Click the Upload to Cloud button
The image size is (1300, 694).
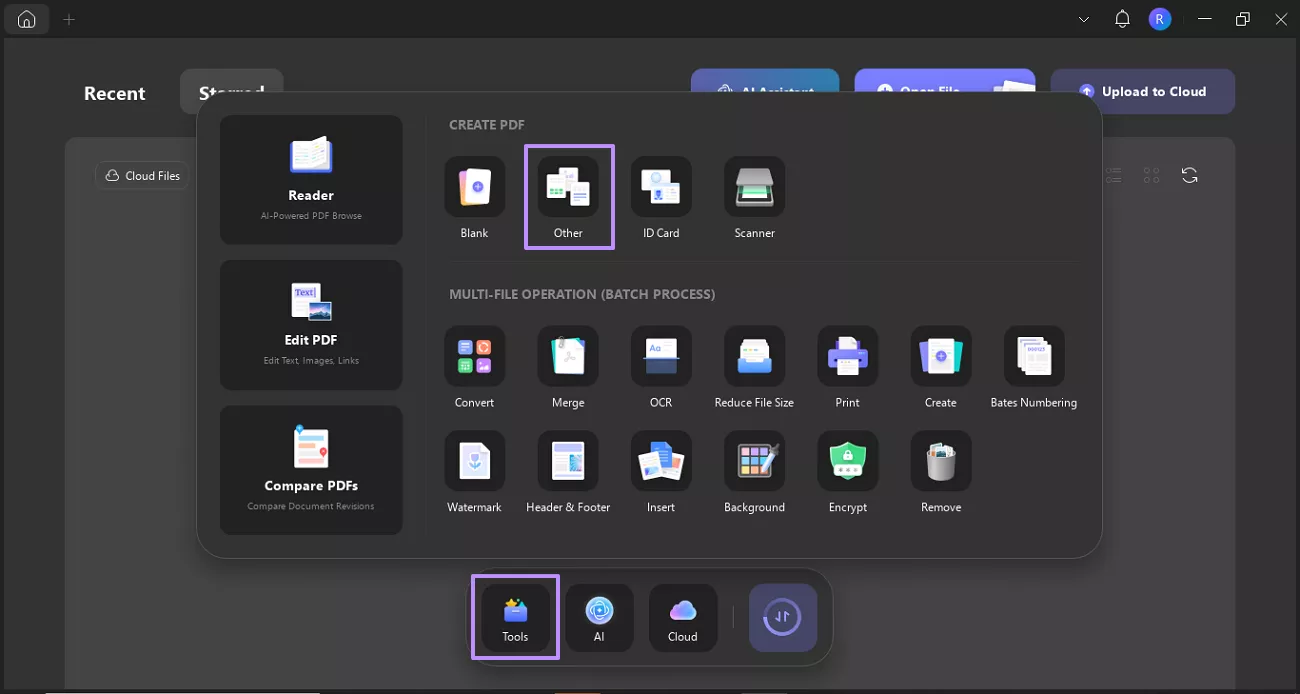pos(1142,91)
